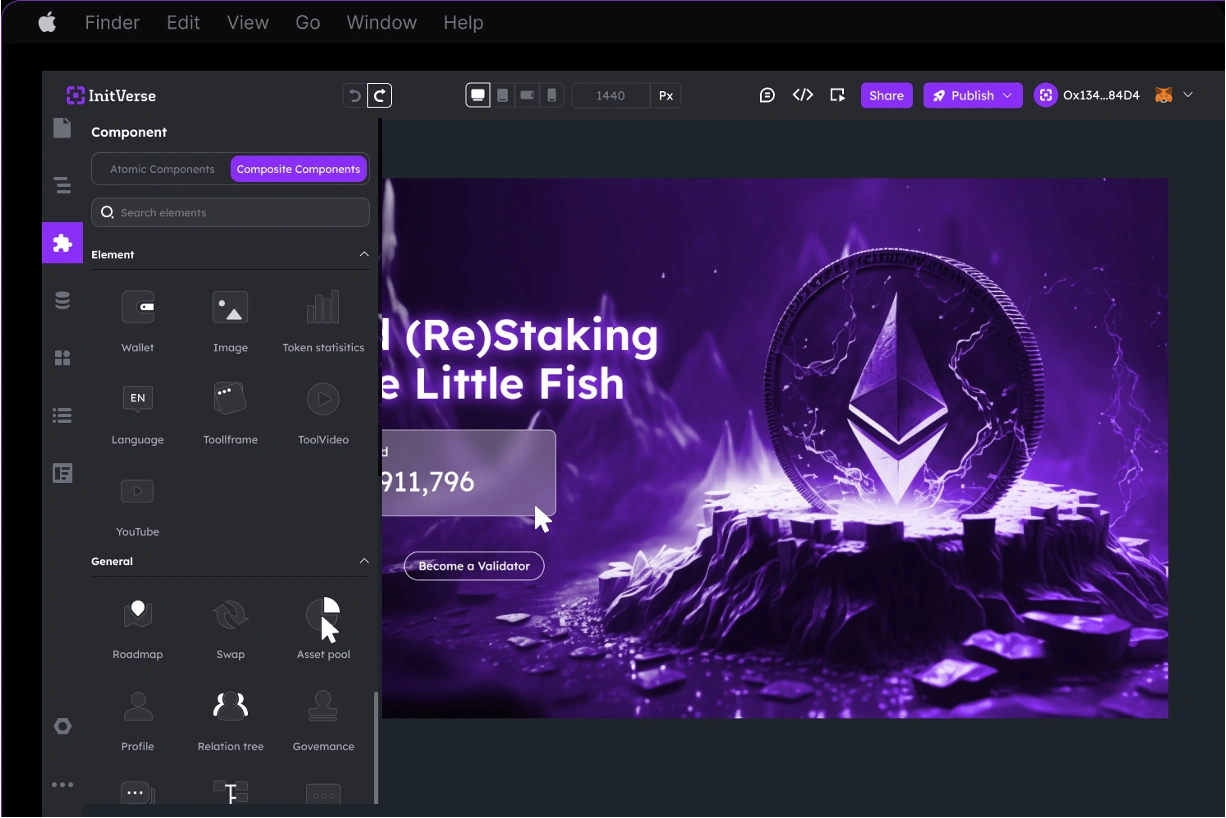Screen dimensions: 1226x818
Task: Select the Image component
Action: (x=230, y=320)
